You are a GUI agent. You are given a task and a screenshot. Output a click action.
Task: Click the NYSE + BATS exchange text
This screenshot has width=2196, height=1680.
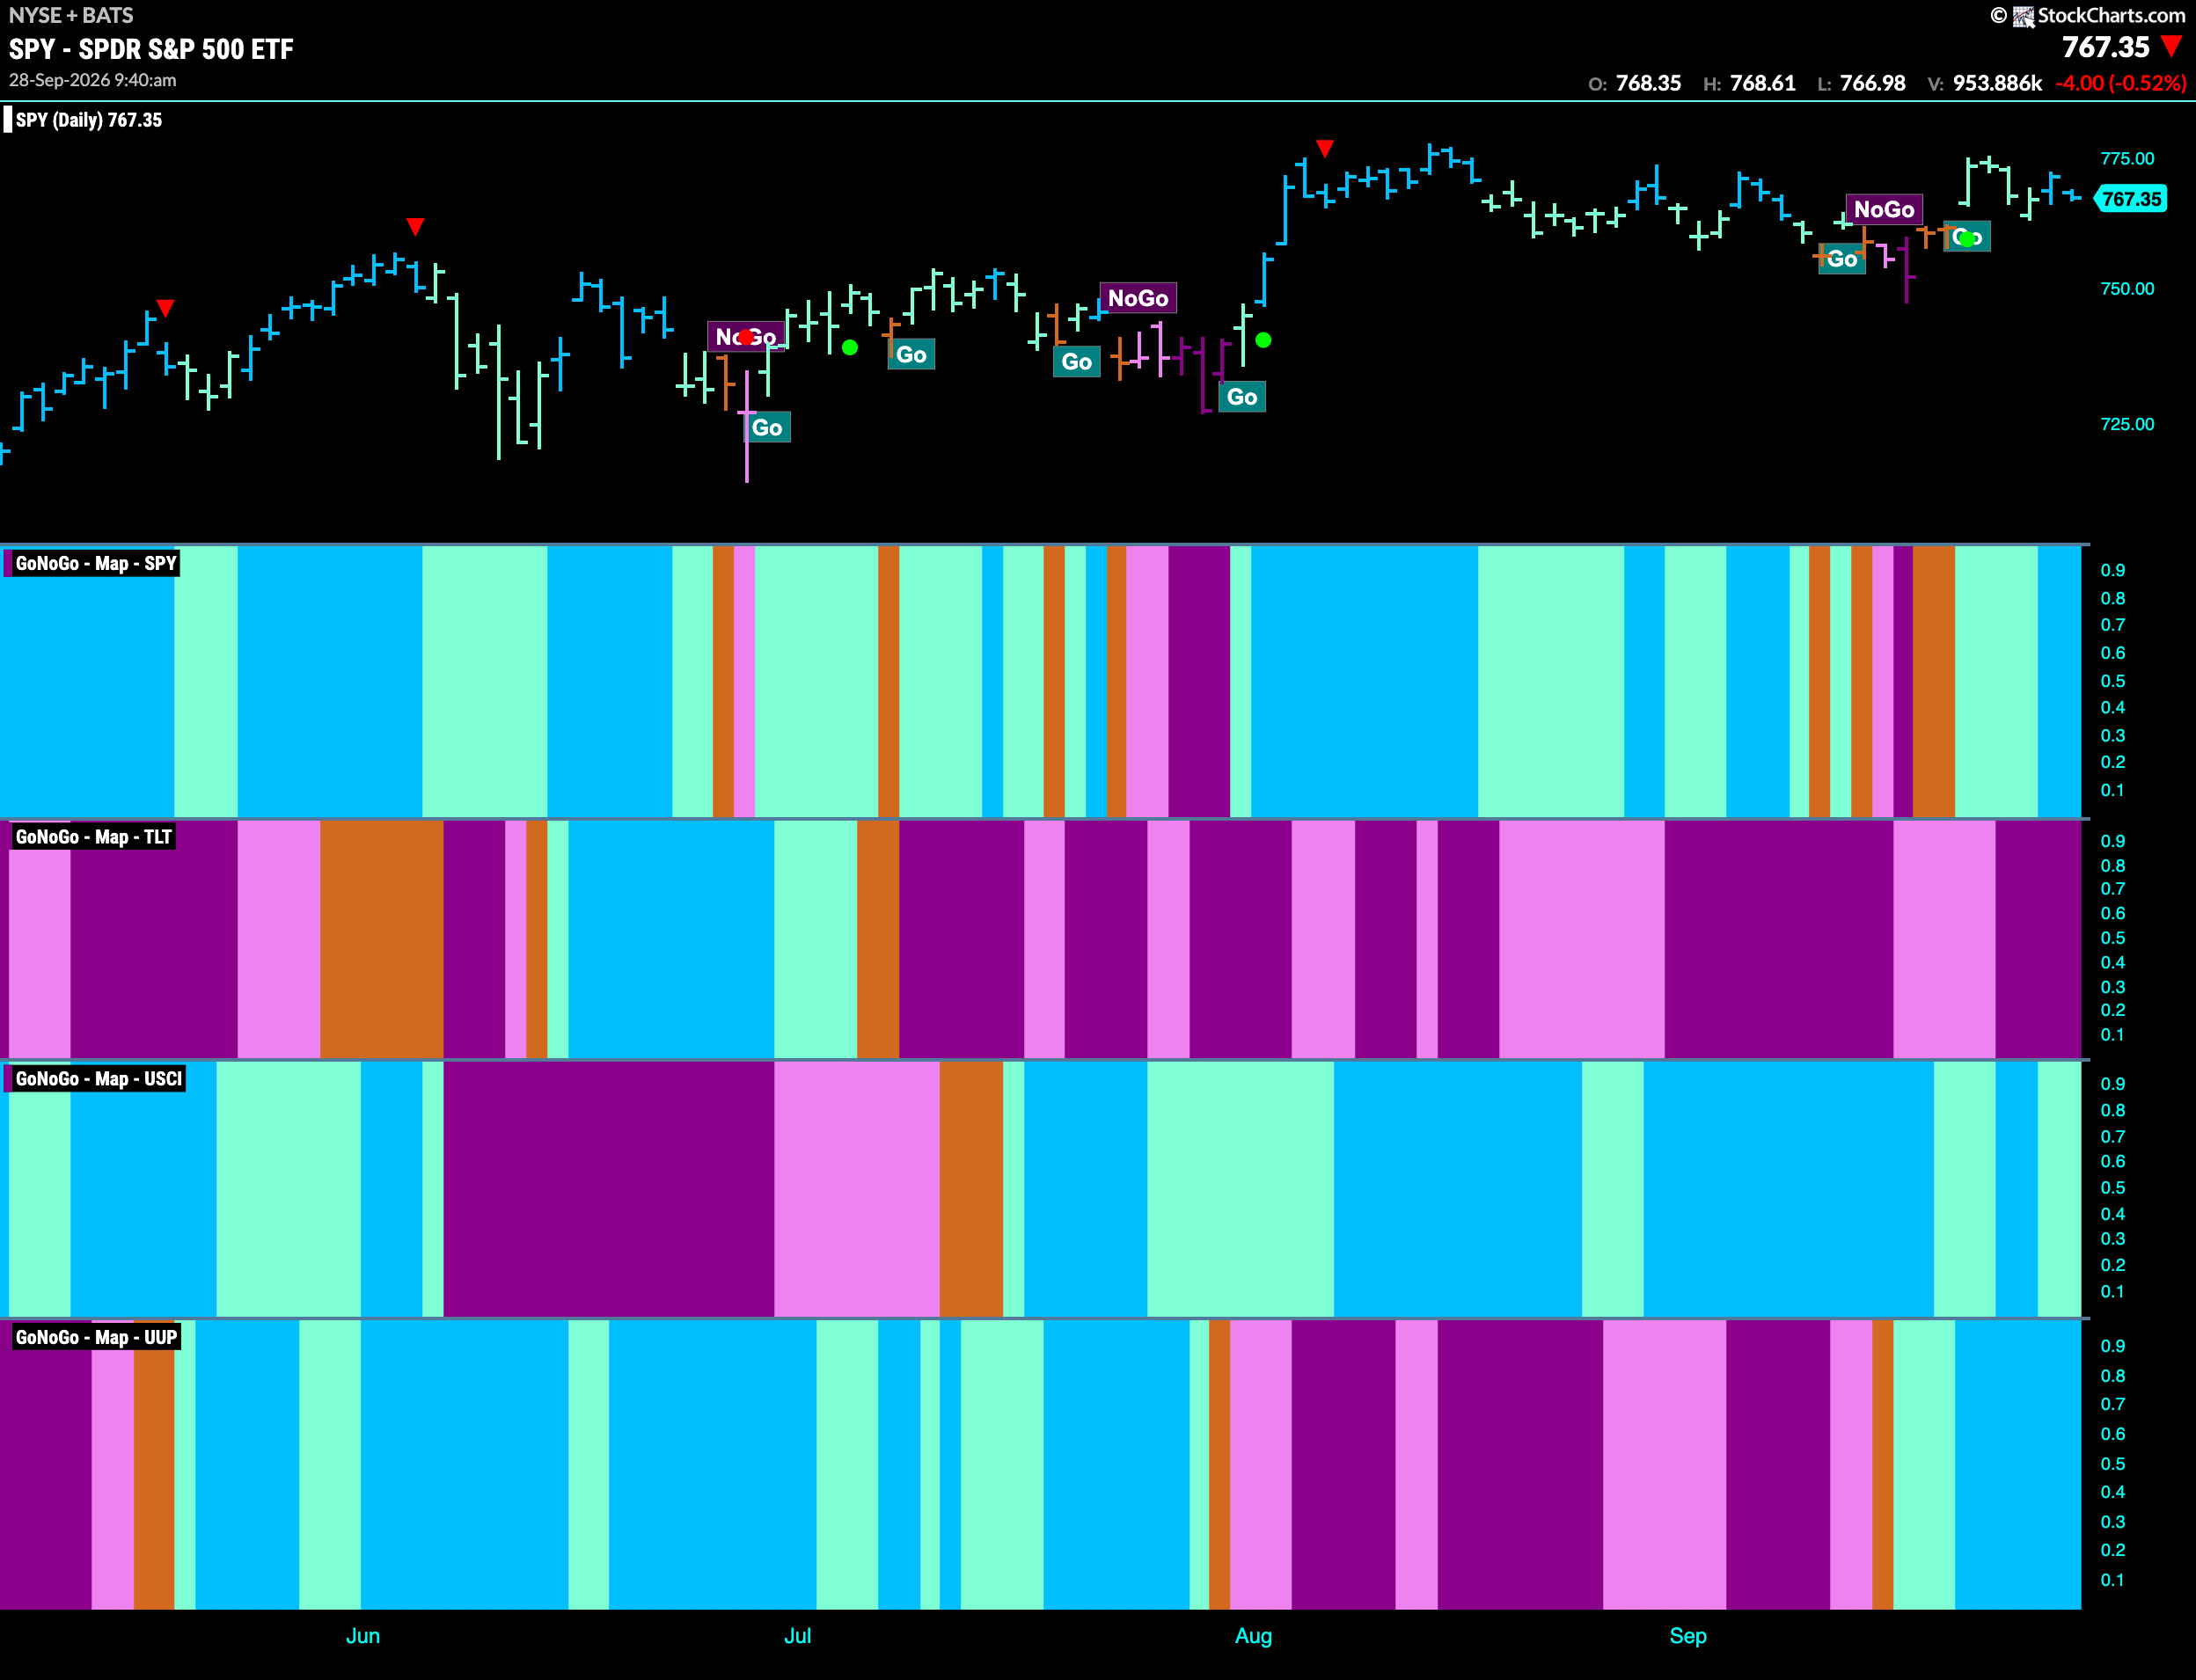71,15
